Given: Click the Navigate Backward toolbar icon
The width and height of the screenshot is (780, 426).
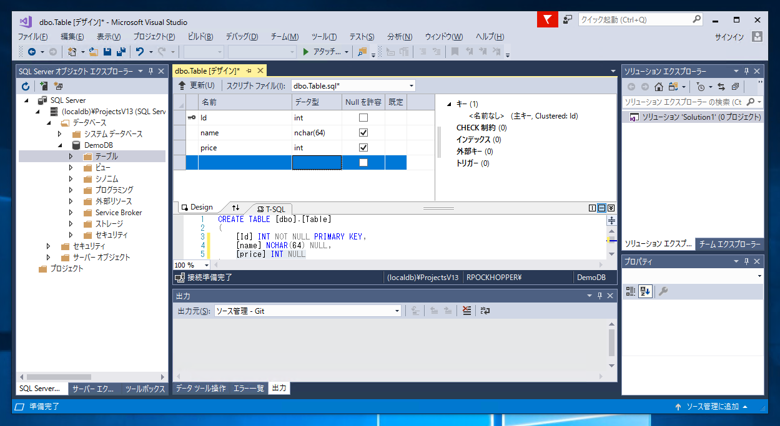Looking at the screenshot, I should tap(32, 51).
